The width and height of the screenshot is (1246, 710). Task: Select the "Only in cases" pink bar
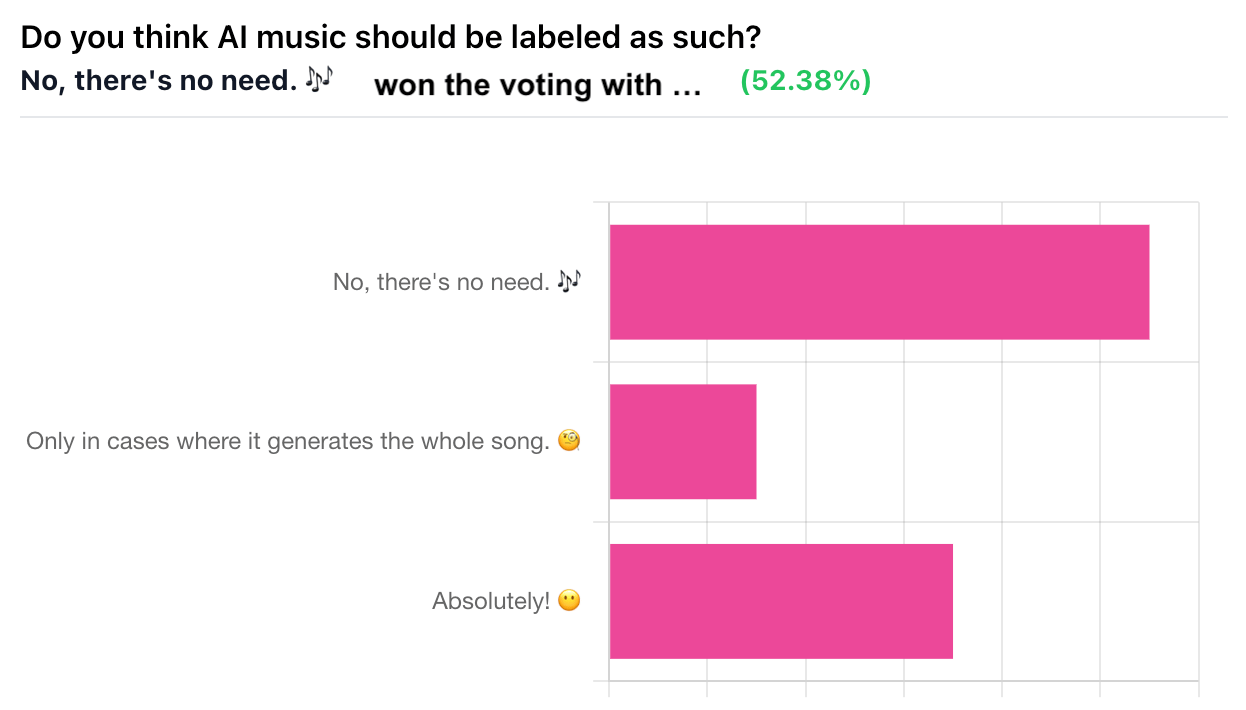(x=683, y=441)
